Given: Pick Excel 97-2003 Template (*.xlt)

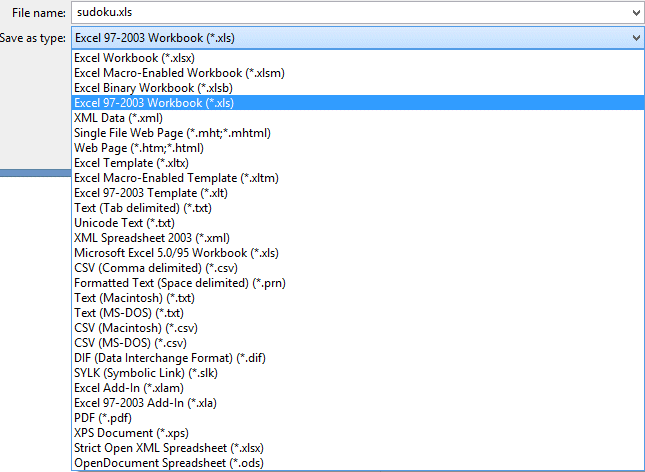Looking at the screenshot, I should pyautogui.click(x=358, y=193).
